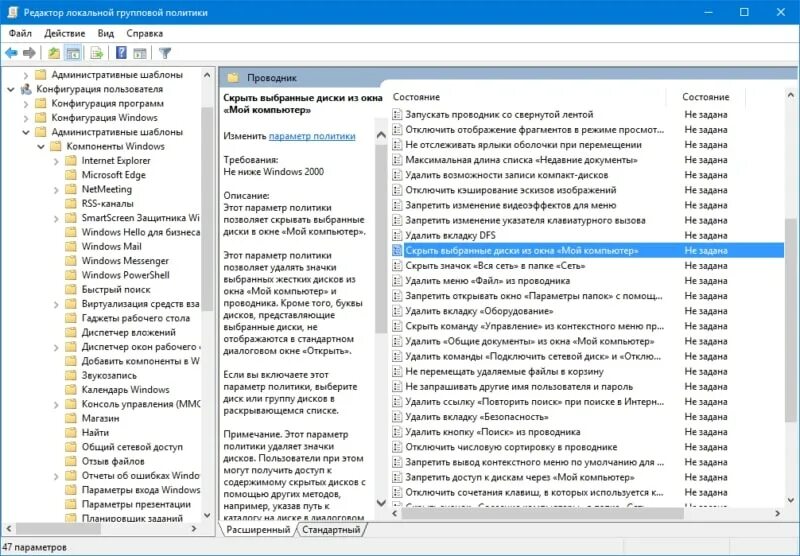
Task: Toggle the Show/Hide console tree icon
Action: [x=73, y=53]
